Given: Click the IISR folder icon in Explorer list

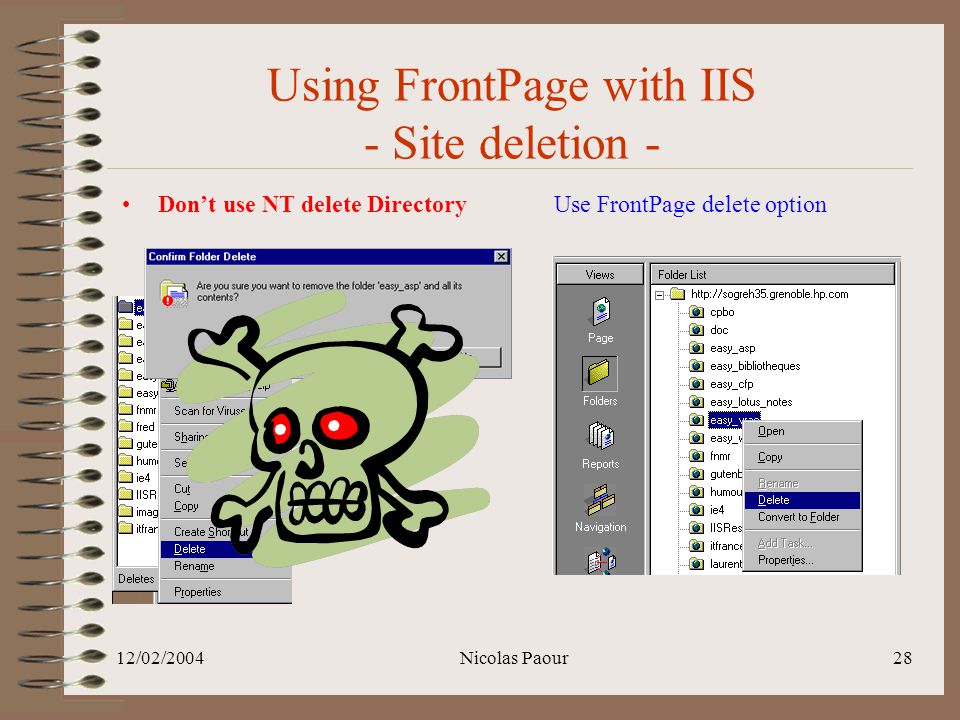Looking at the screenshot, I should pyautogui.click(x=126, y=494).
